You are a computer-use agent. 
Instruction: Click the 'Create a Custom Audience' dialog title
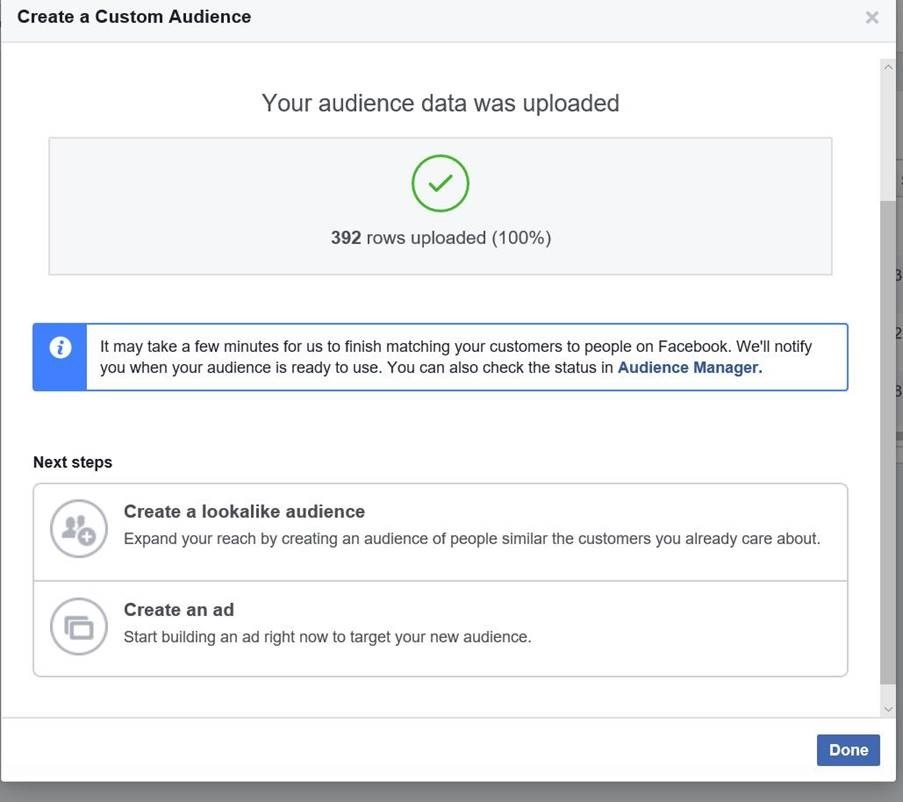tap(134, 17)
